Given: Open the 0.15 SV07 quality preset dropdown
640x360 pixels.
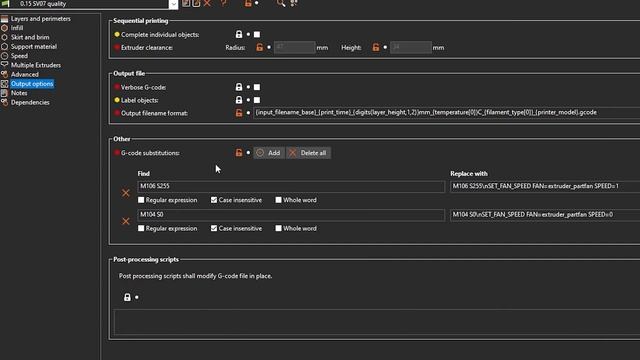Looking at the screenshot, I should coord(173,4).
